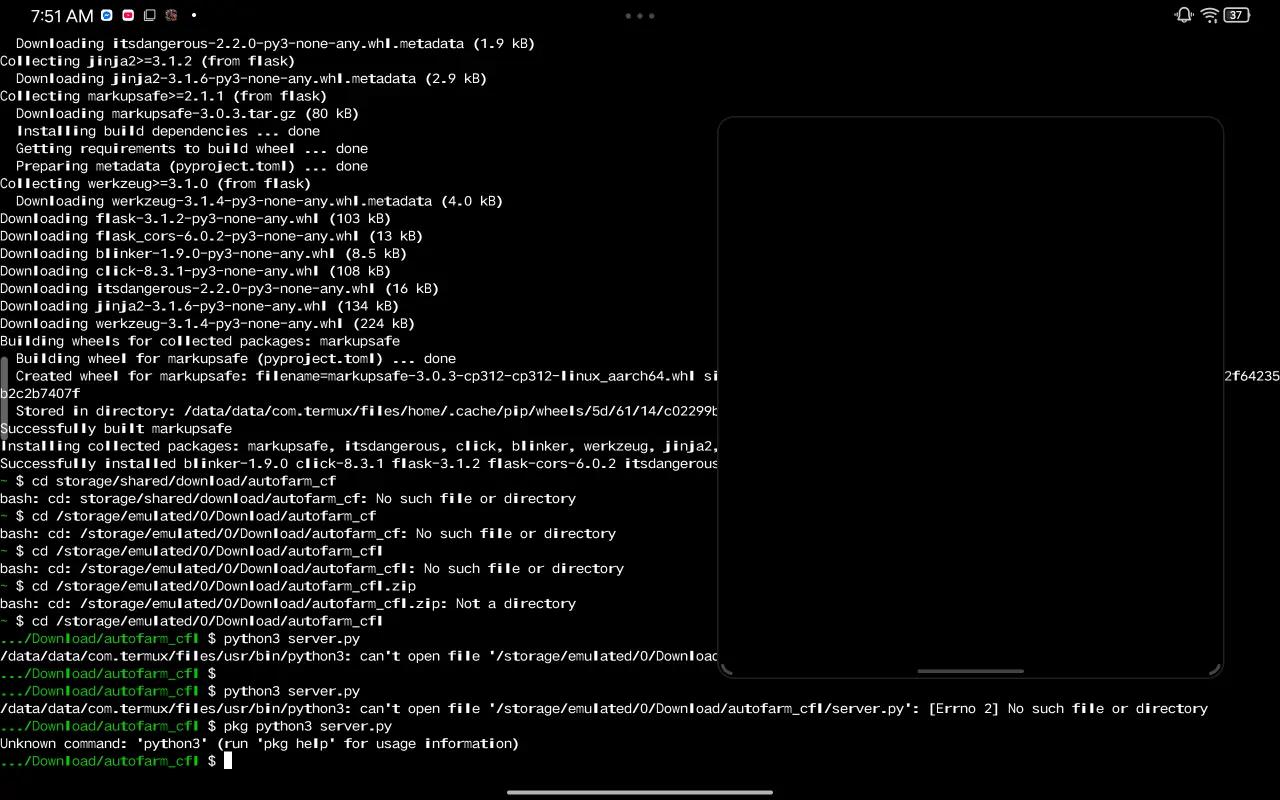Tap 'Downloading click-8.3.1-py3-none-any.whl' line
1280x800 pixels.
[195, 271]
